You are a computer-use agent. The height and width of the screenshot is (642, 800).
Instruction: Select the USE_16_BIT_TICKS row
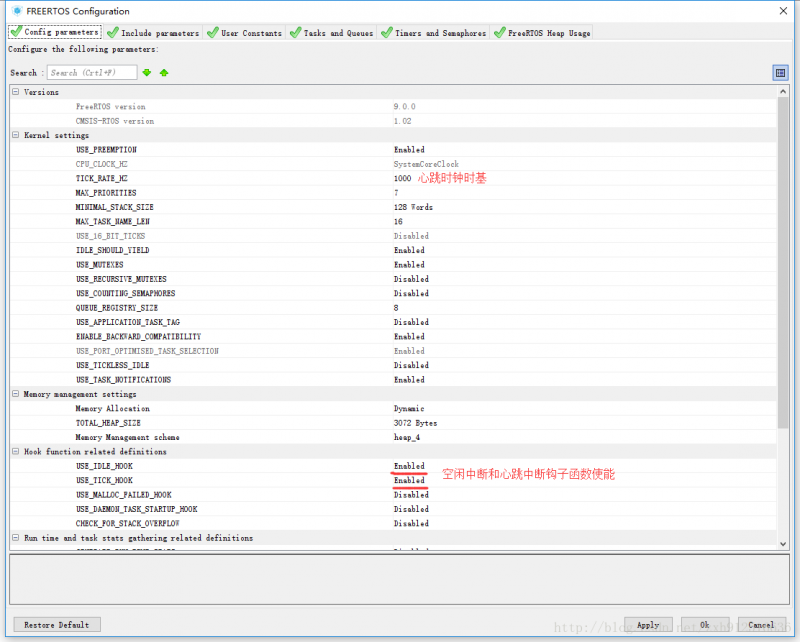pyautogui.click(x=393, y=236)
